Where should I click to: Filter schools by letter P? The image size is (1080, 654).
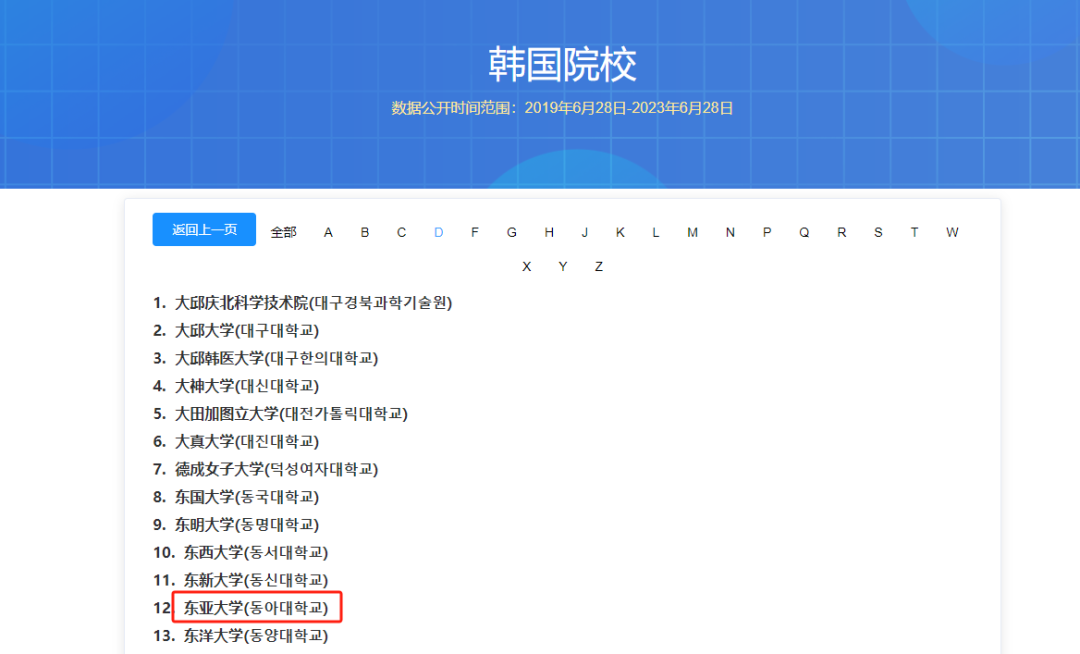(767, 233)
